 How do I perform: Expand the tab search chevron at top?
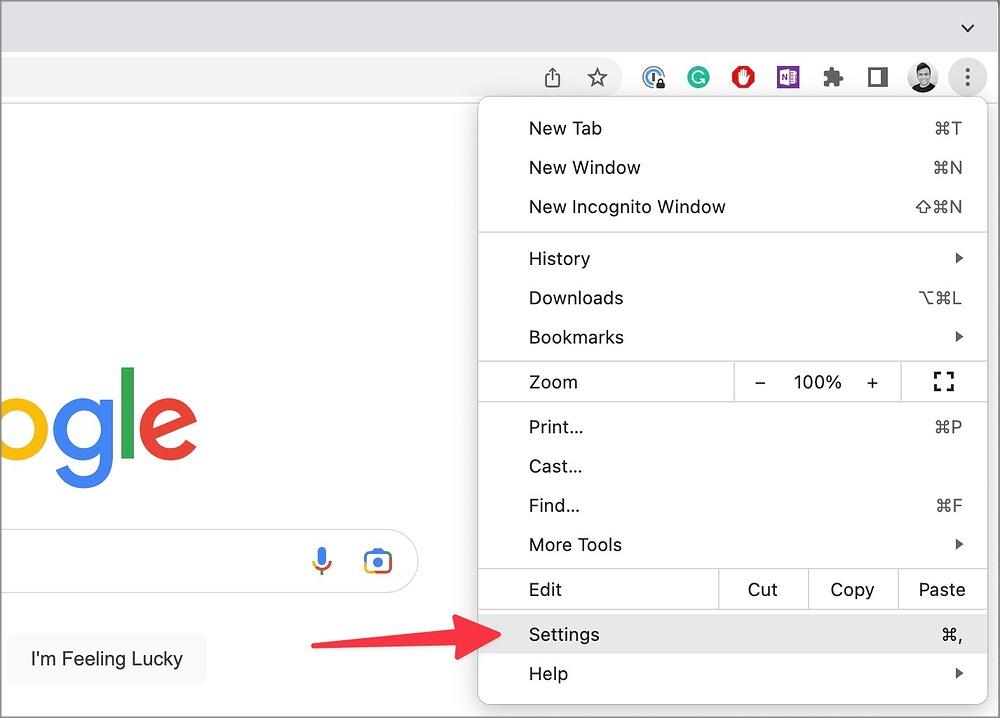tap(967, 28)
